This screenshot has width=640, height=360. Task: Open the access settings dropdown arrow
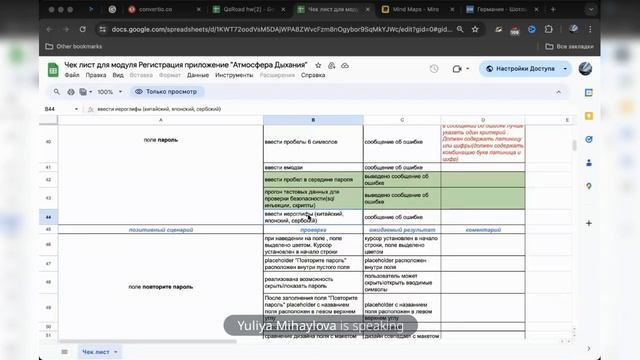click(565, 69)
